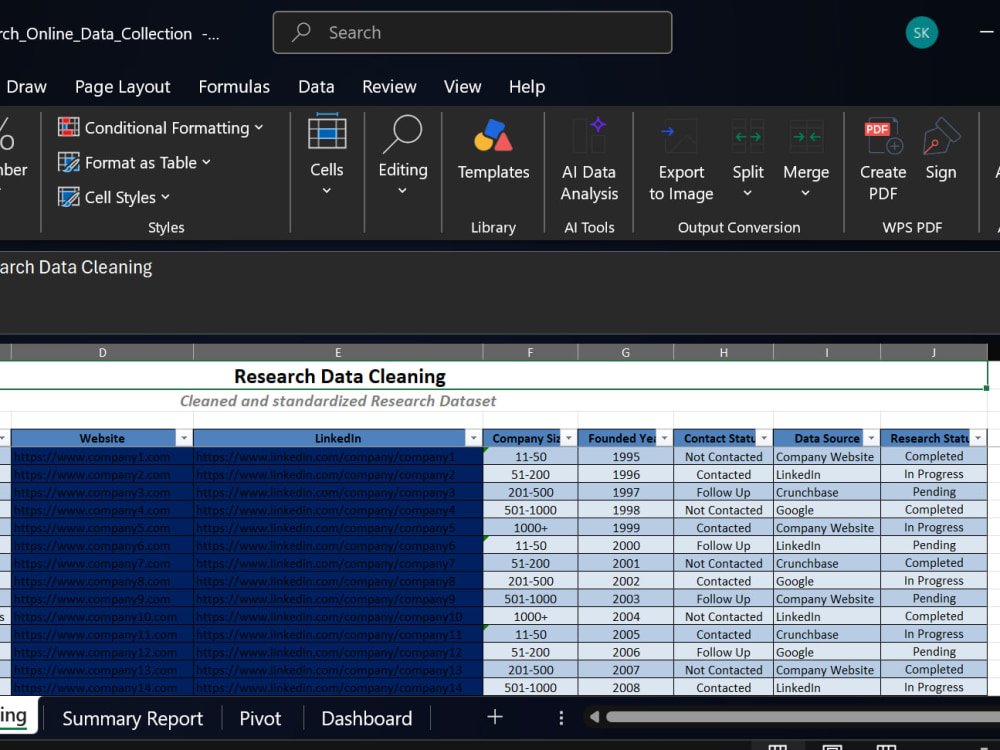Switch to the Review tab
The image size is (1000, 750).
pos(389,87)
